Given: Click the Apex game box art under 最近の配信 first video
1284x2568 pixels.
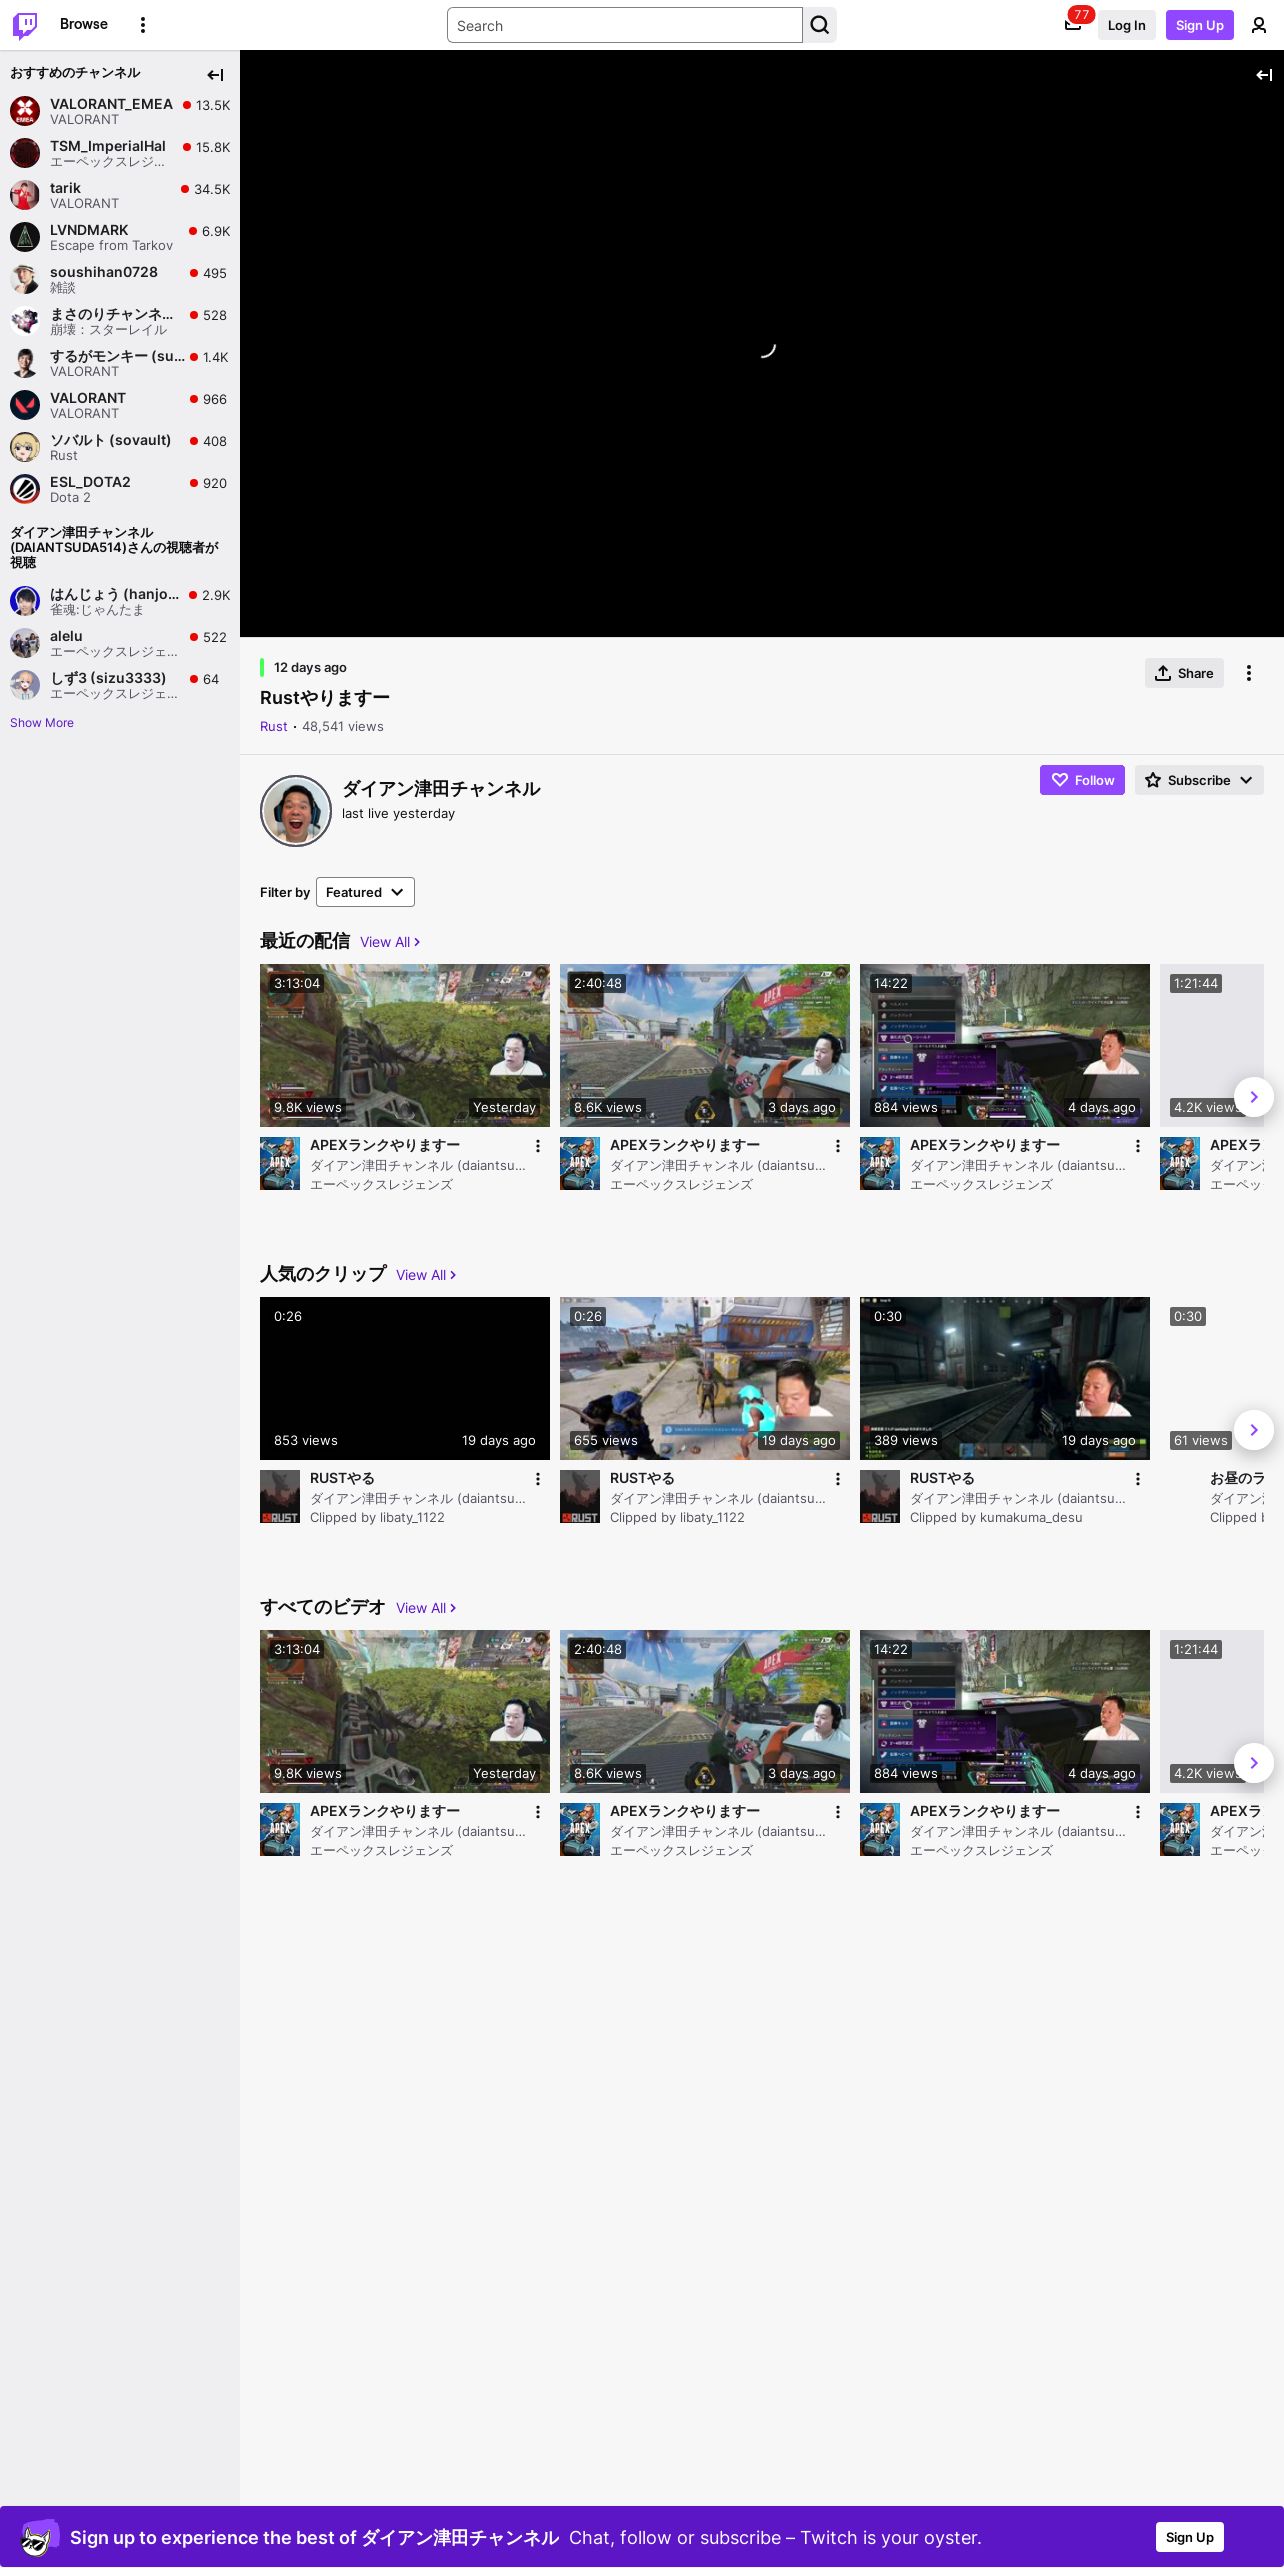Looking at the screenshot, I should coord(280,1163).
